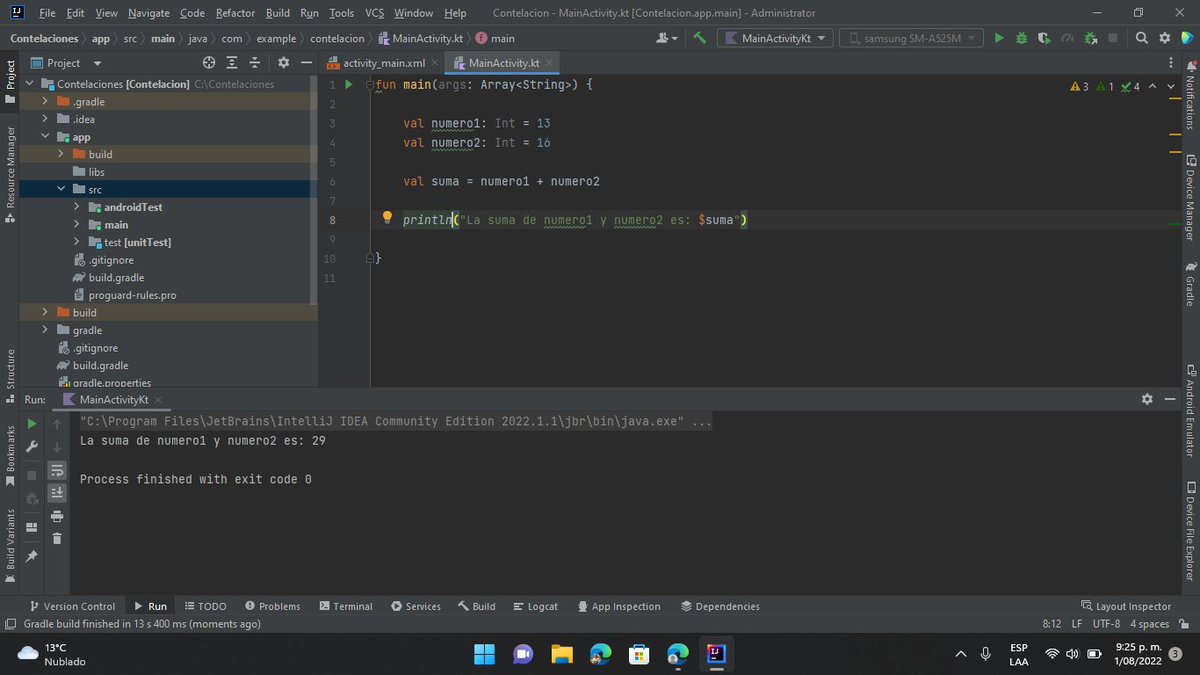Restore layout icon in Run panel sidebar

32,527
